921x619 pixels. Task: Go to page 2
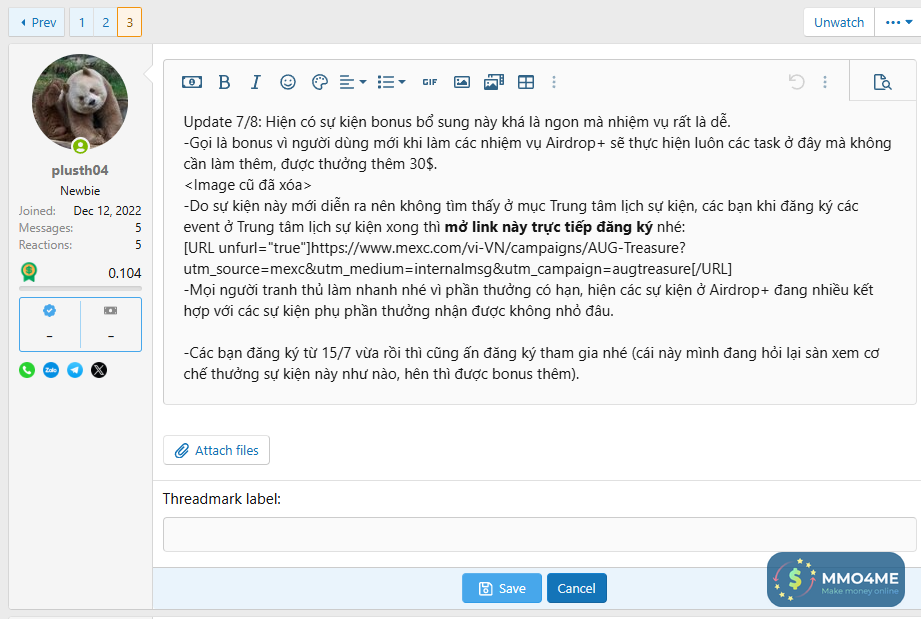point(106,22)
